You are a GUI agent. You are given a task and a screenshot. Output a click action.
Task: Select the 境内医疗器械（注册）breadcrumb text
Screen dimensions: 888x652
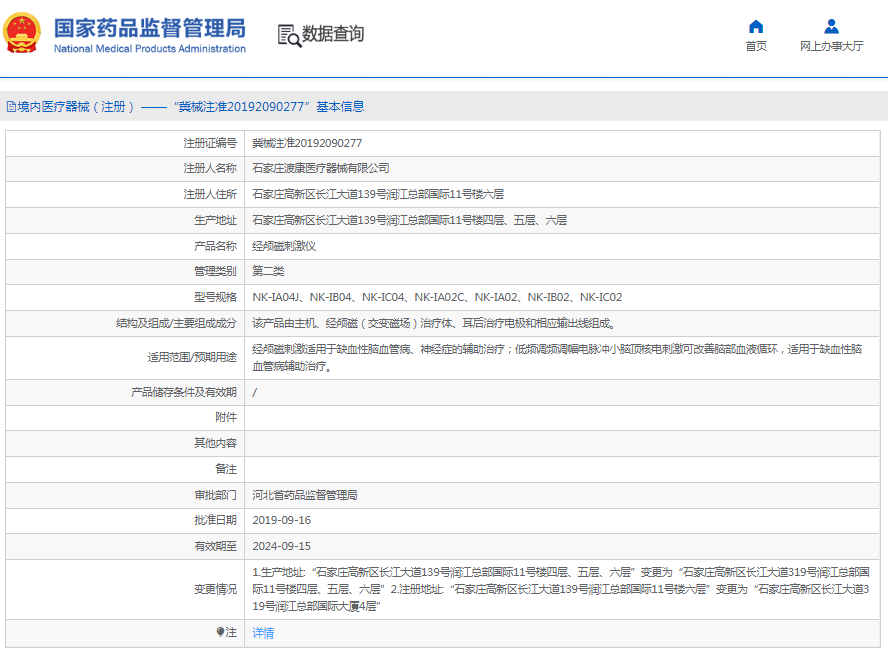(76, 106)
